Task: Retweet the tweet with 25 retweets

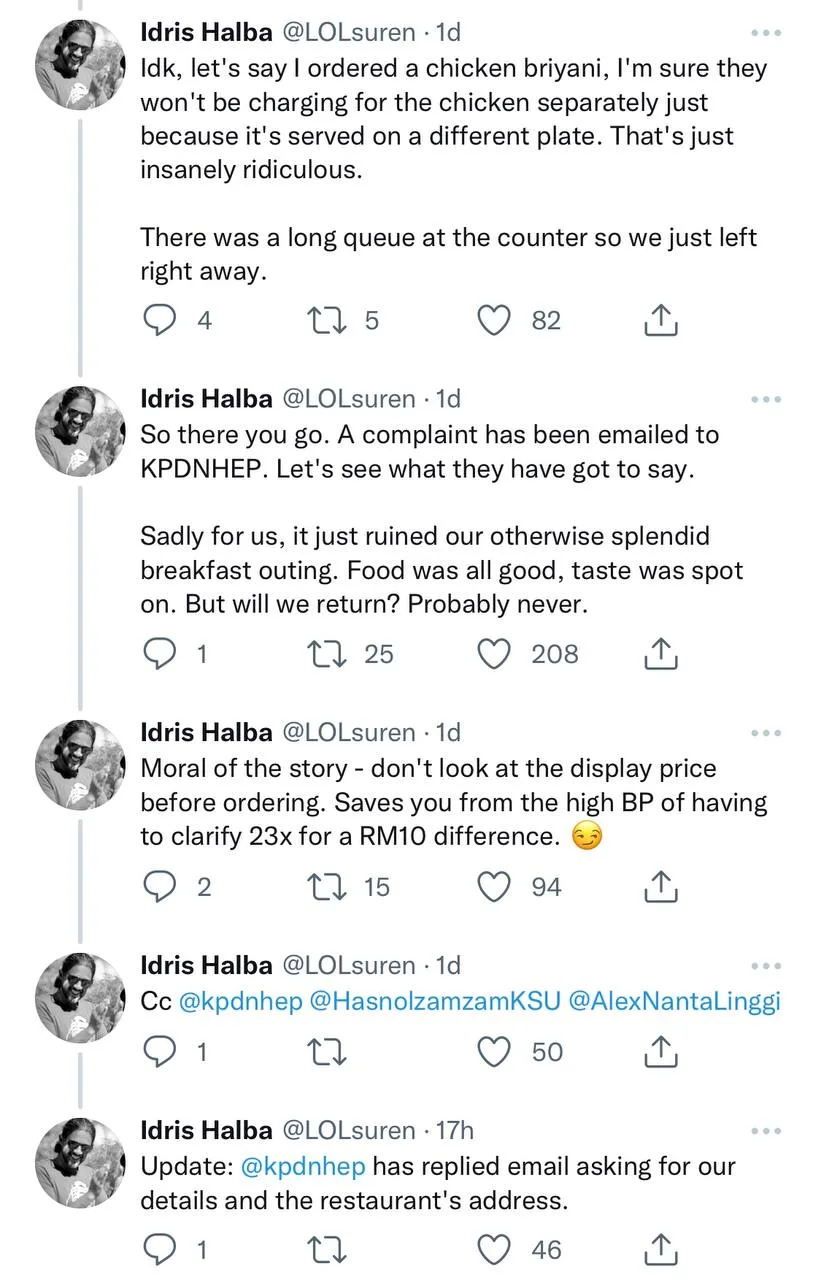Action: 323,654
